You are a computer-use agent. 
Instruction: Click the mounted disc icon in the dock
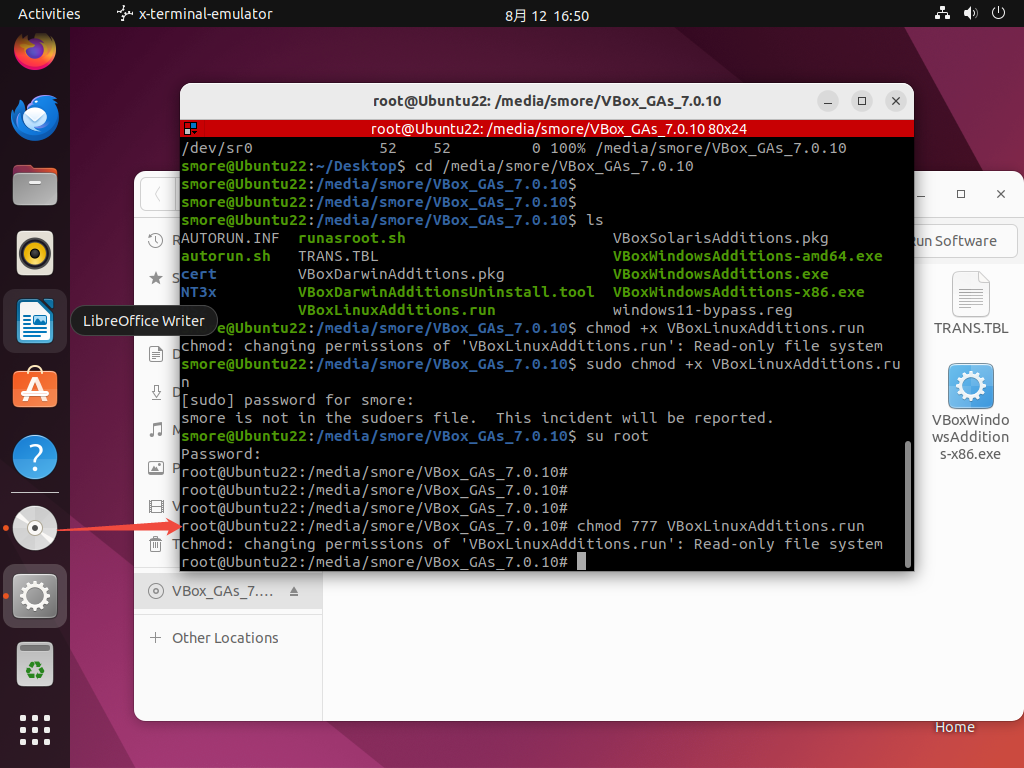[35, 528]
